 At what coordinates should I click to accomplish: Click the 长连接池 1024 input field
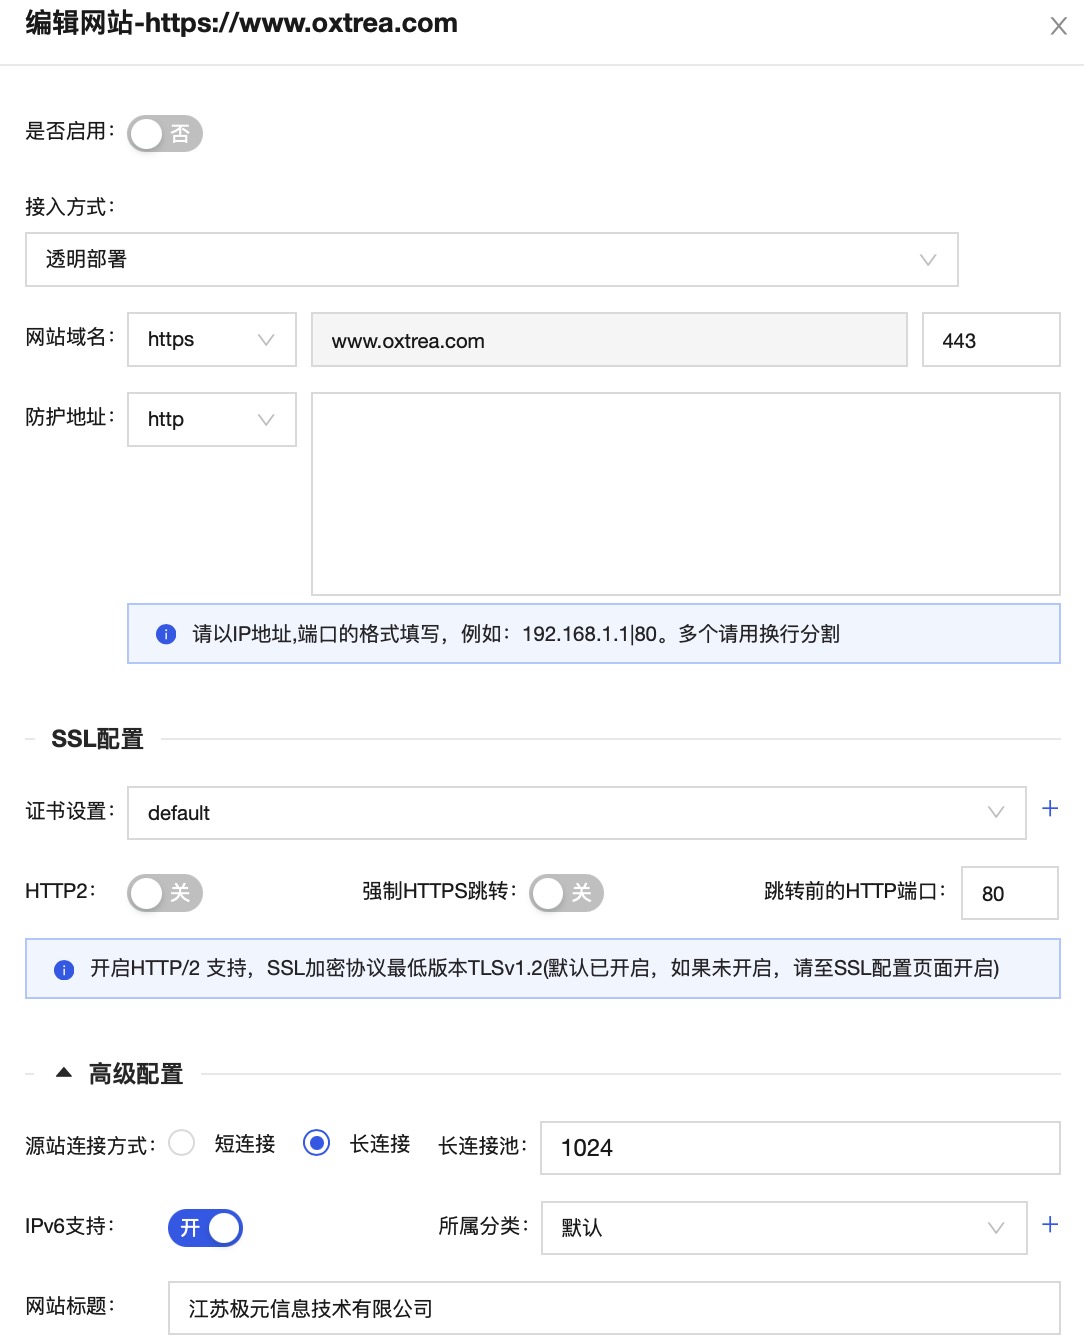point(799,1148)
